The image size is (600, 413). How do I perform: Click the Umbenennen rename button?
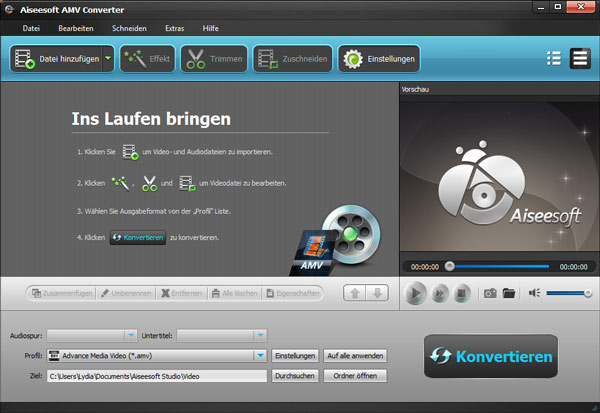click(126, 293)
